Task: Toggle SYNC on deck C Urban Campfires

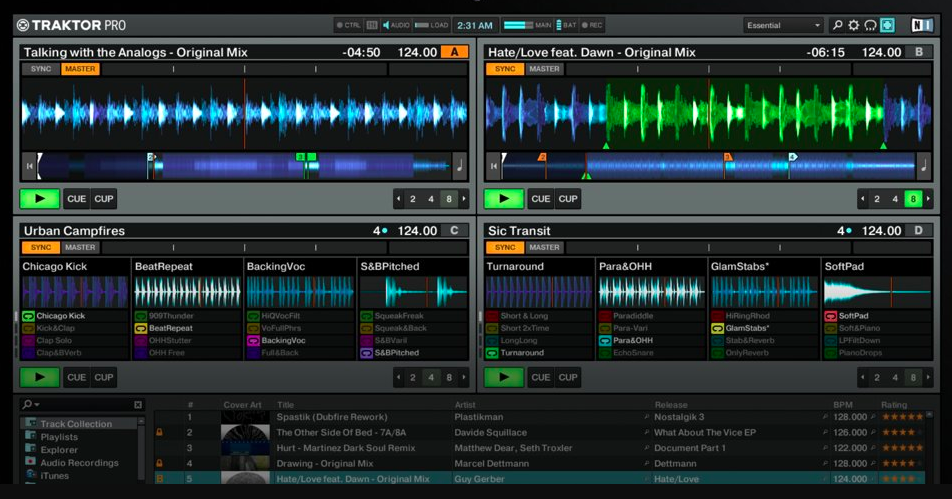Action: coord(41,247)
